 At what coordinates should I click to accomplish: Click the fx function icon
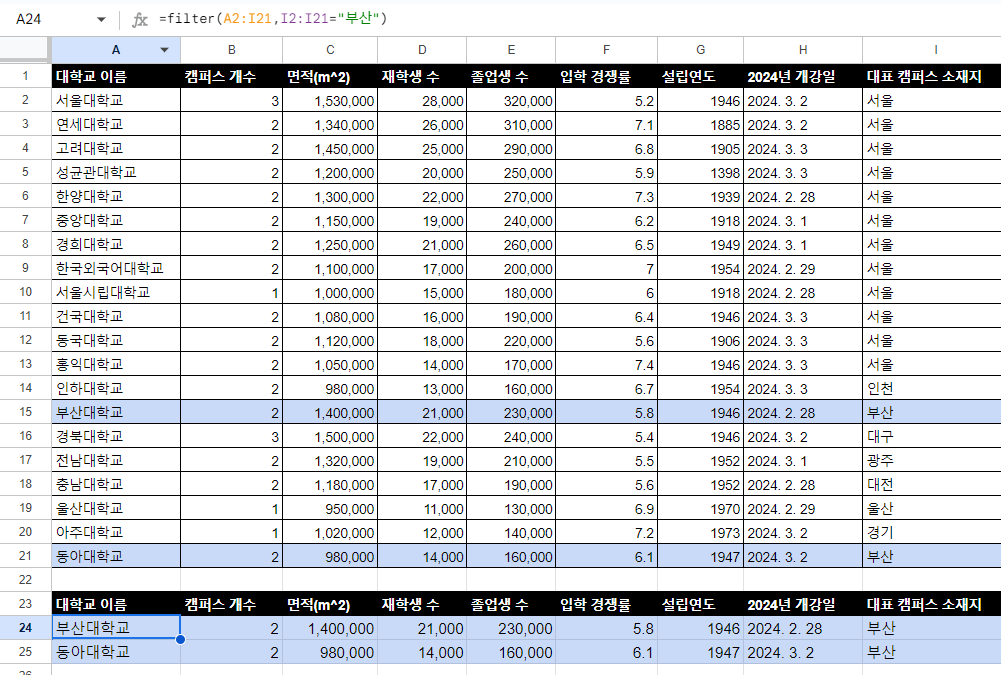[x=139, y=20]
